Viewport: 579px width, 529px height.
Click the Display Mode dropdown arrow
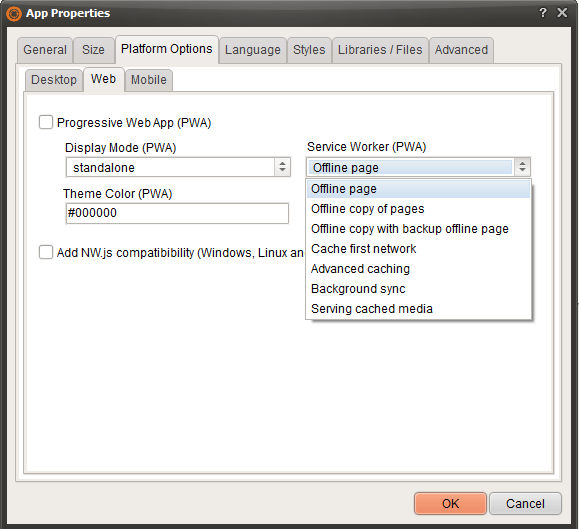coord(282,167)
